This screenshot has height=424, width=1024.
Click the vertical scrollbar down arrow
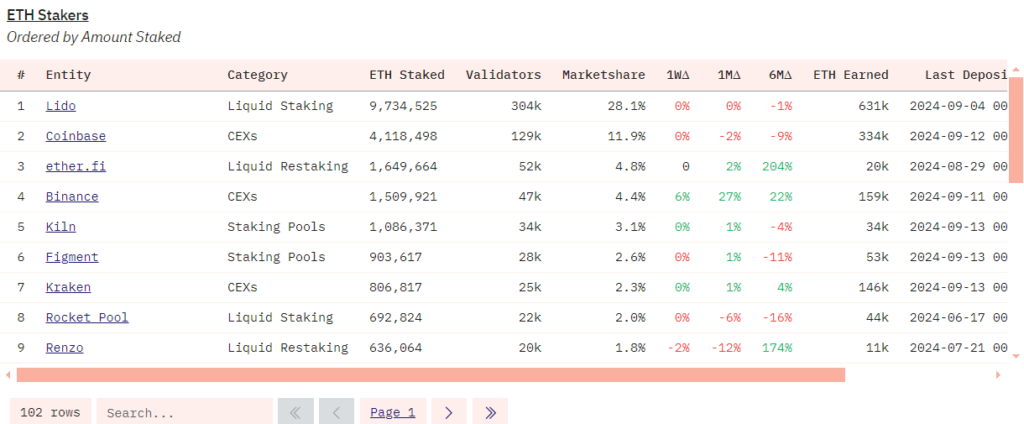tap(1016, 356)
